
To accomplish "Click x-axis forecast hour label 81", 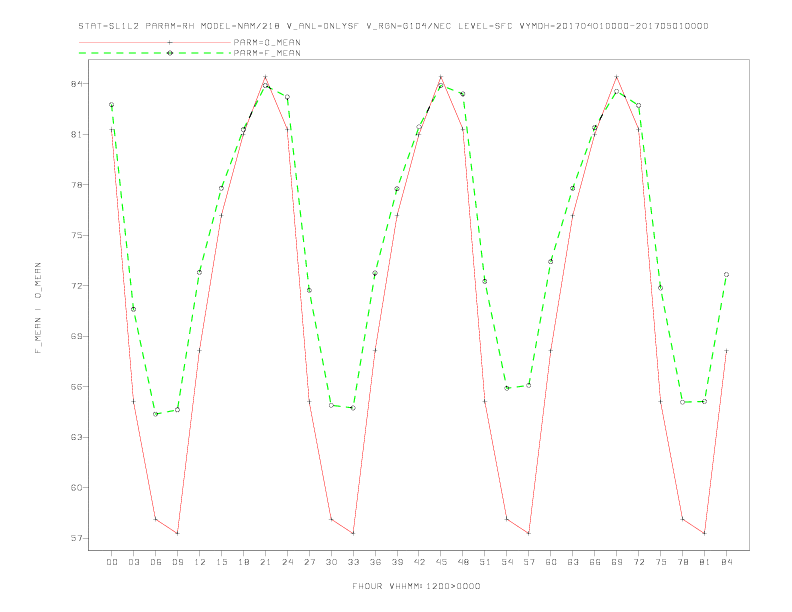I will (705, 562).
